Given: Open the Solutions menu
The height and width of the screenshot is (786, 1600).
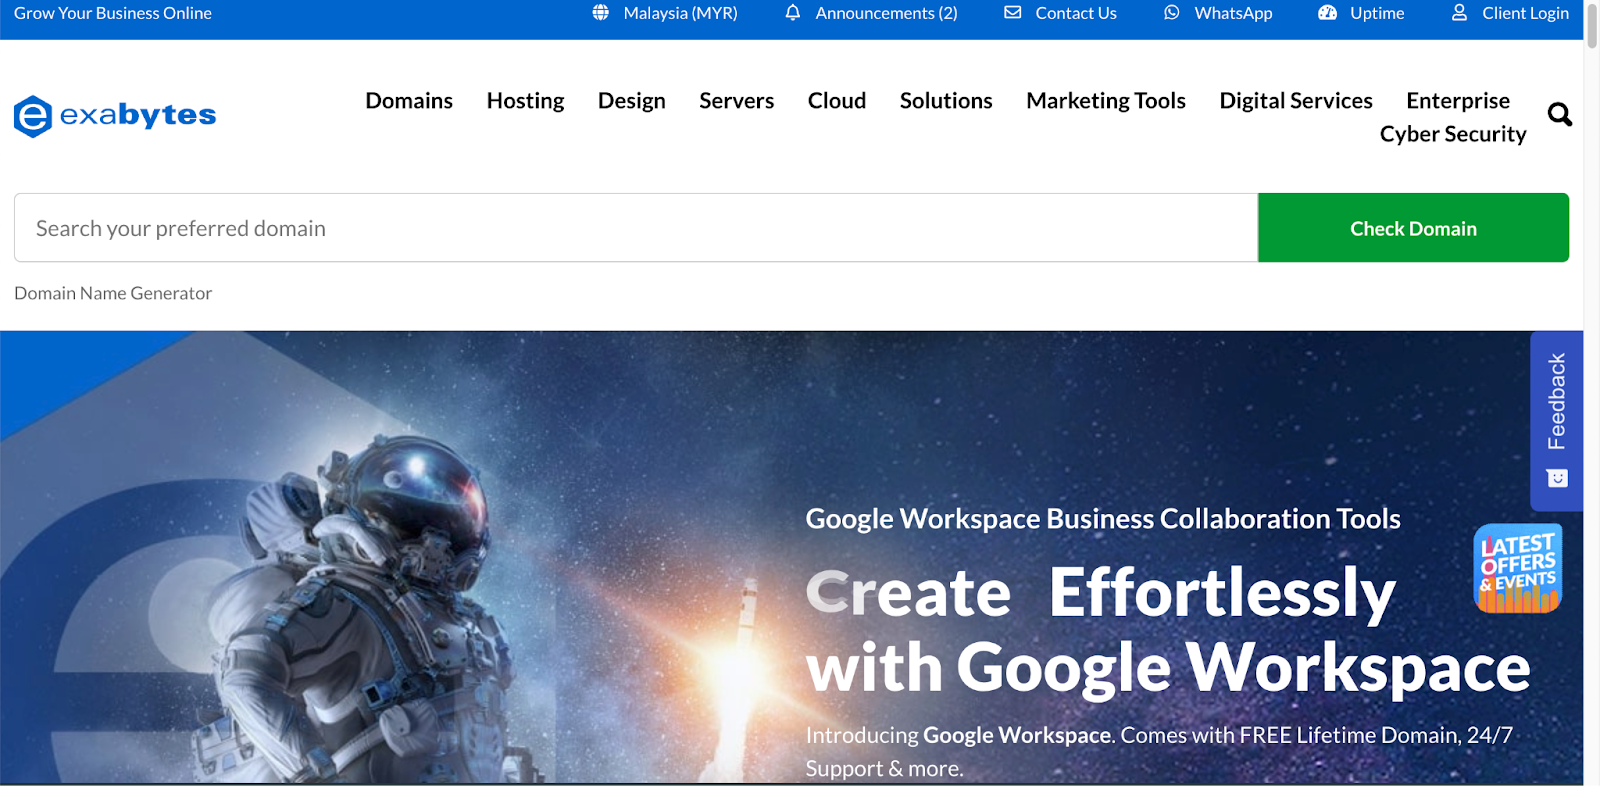Looking at the screenshot, I should [946, 101].
